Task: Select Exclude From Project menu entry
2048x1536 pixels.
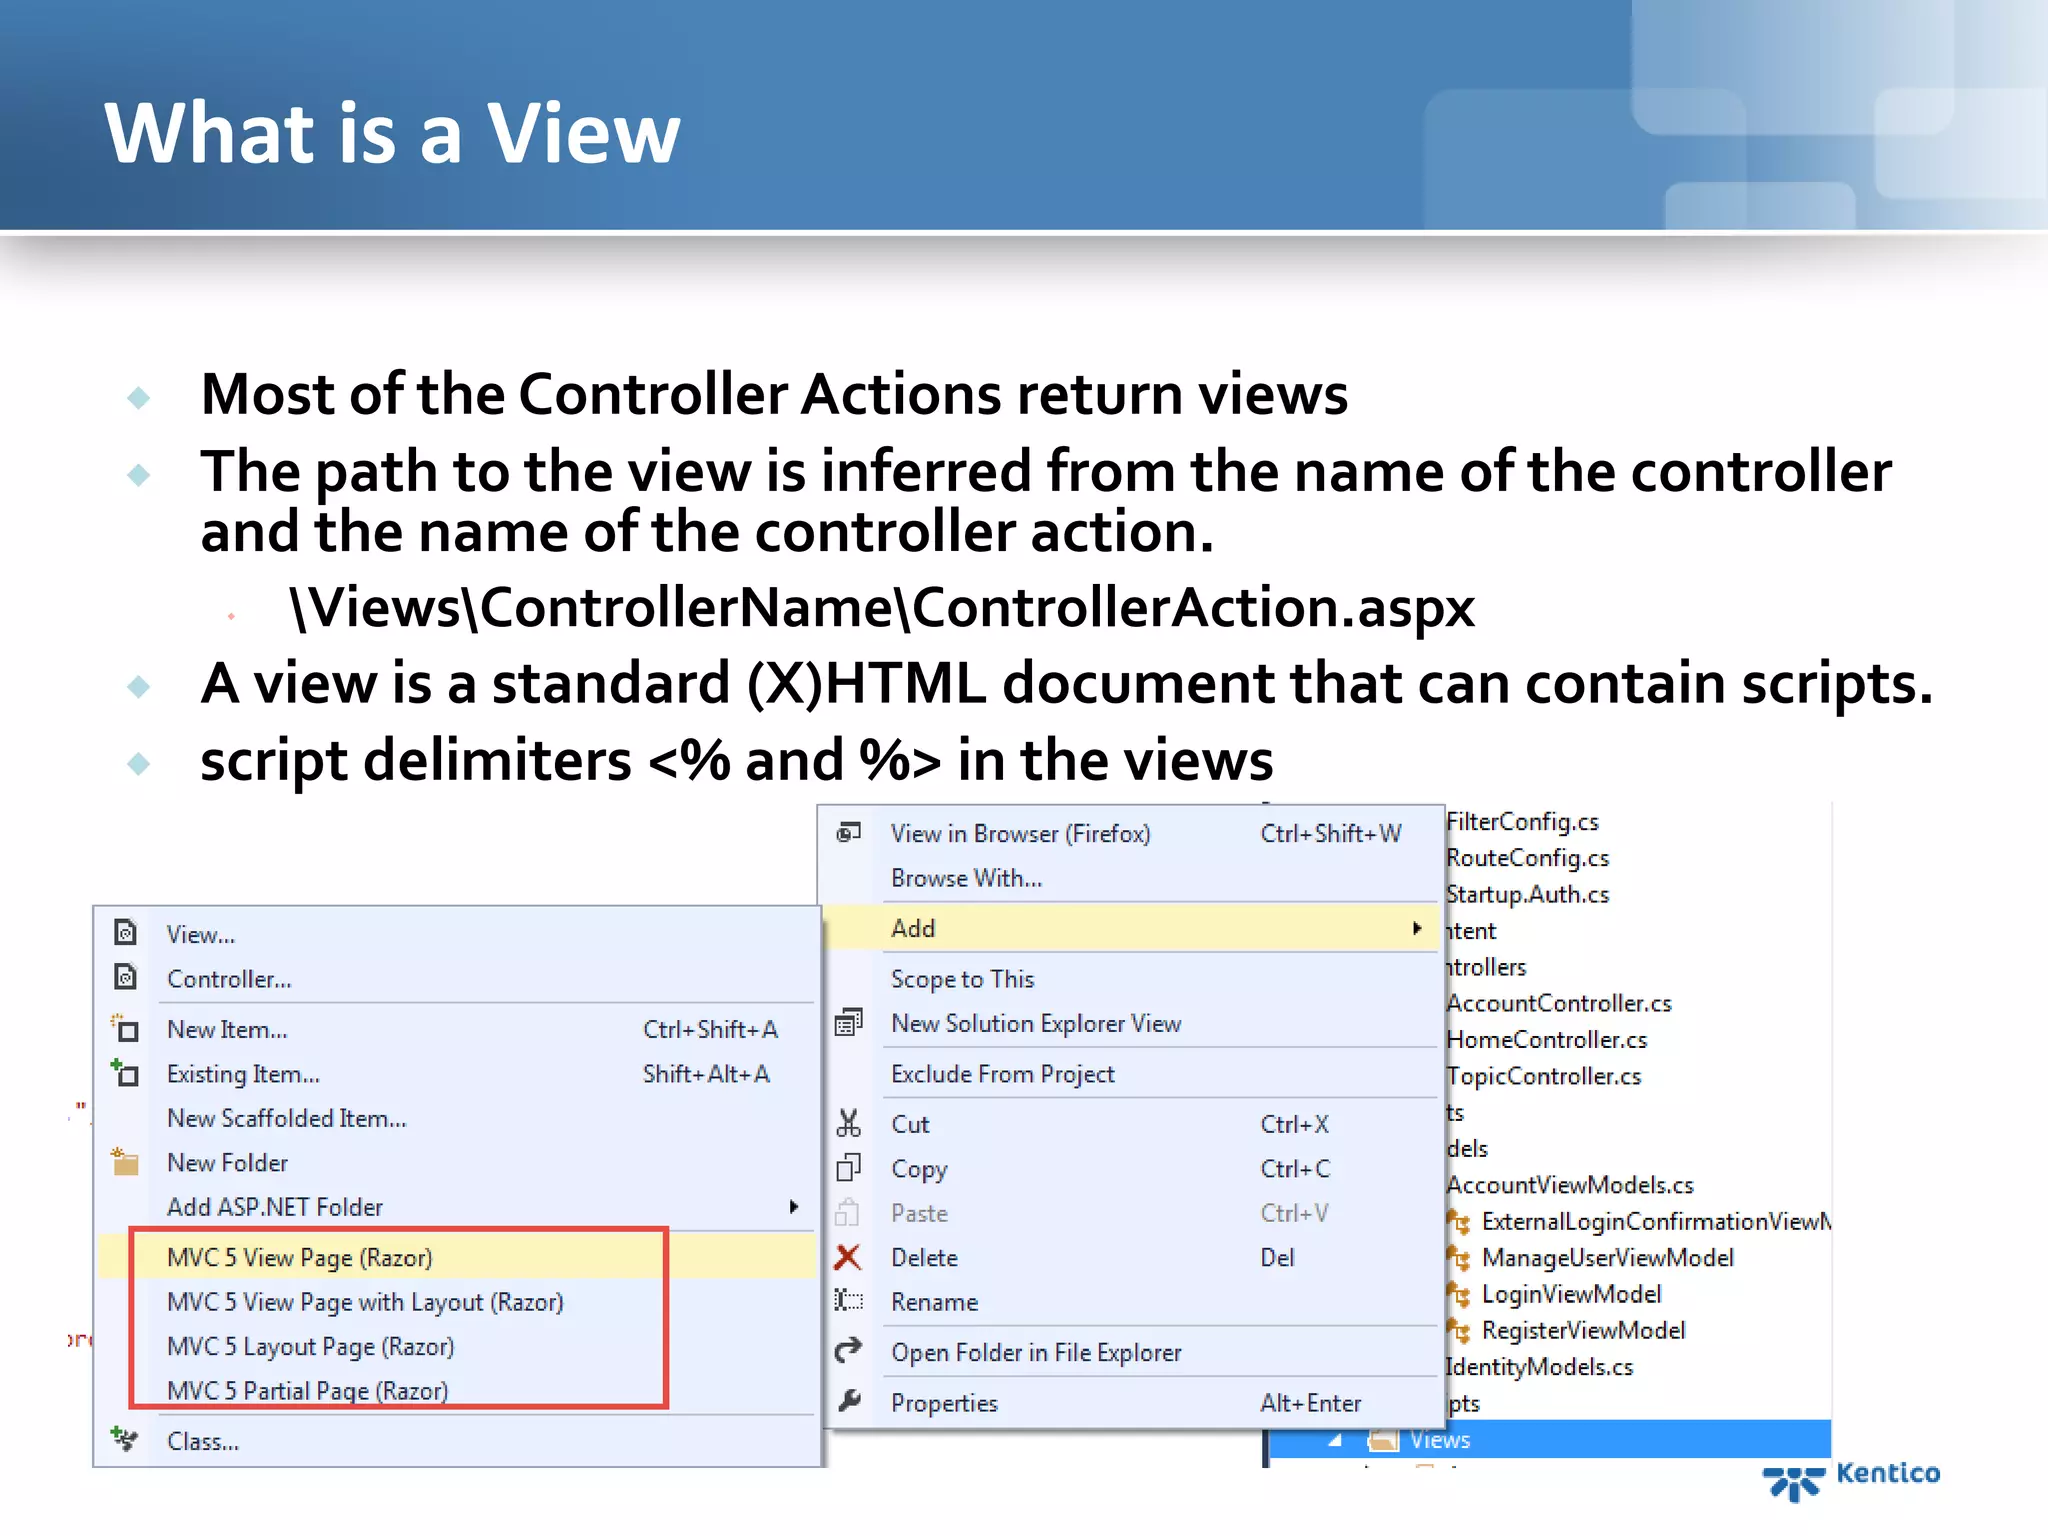Action: tap(1002, 1074)
